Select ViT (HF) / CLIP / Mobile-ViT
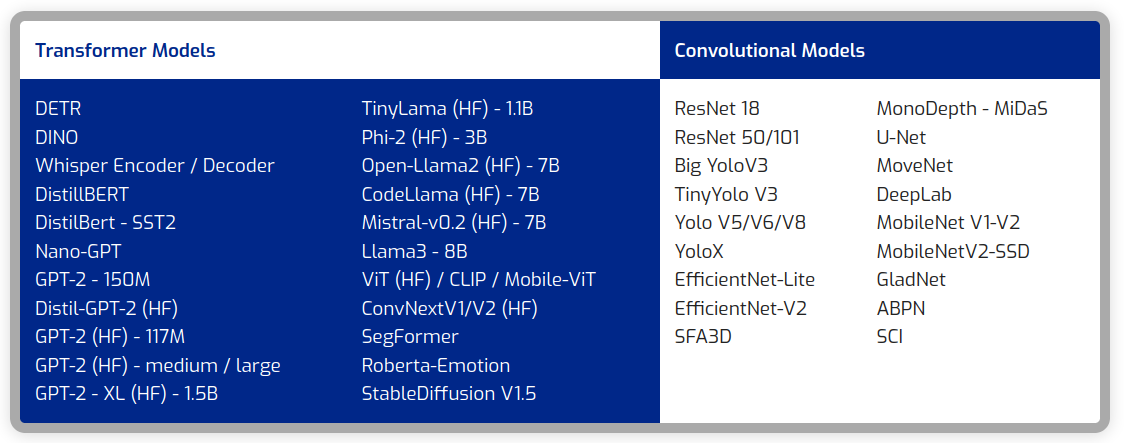Screen dimensions: 1124x443 (x=479, y=280)
